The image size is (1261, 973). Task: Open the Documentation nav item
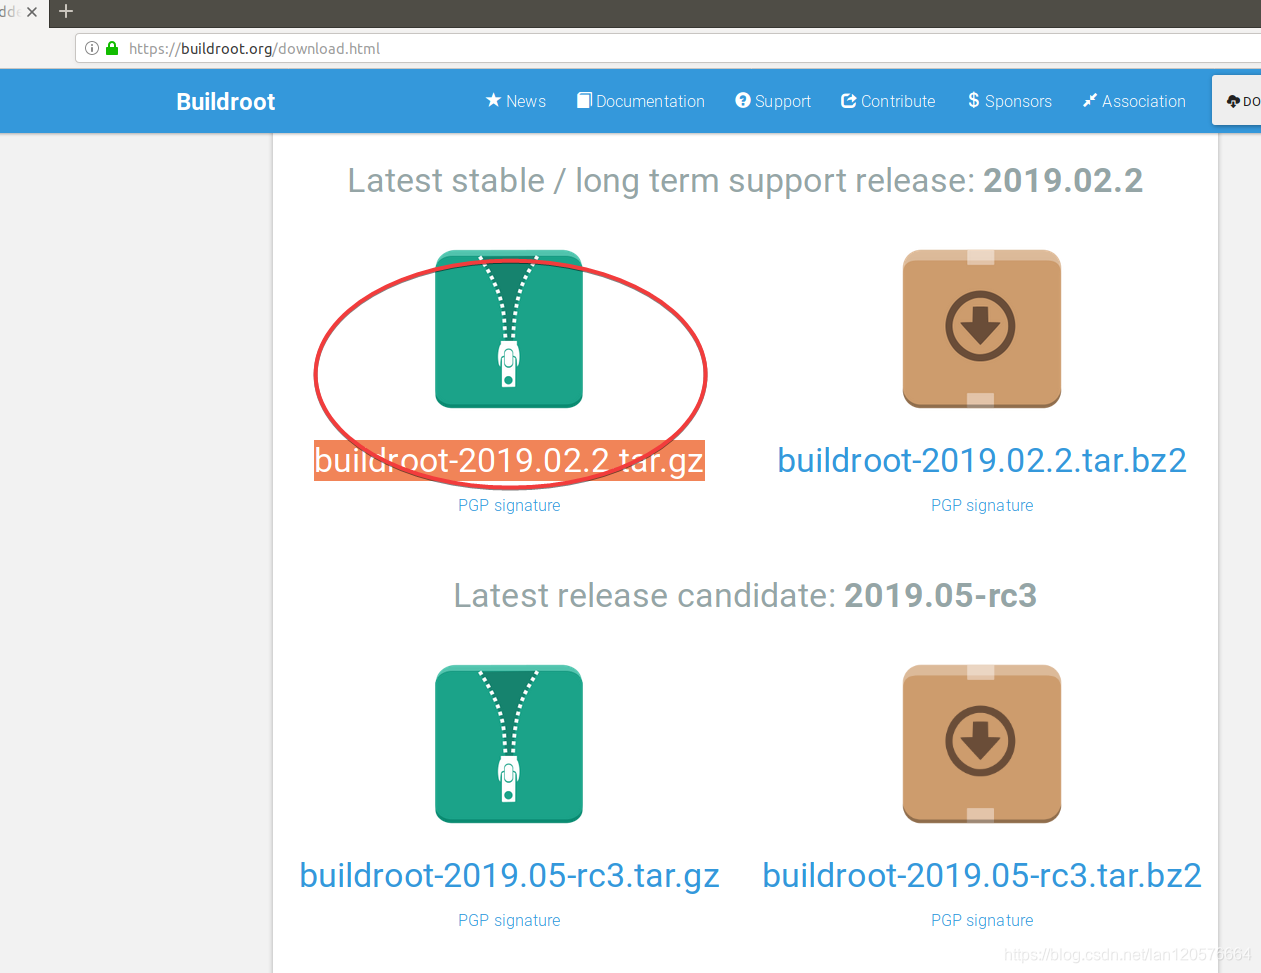[641, 101]
